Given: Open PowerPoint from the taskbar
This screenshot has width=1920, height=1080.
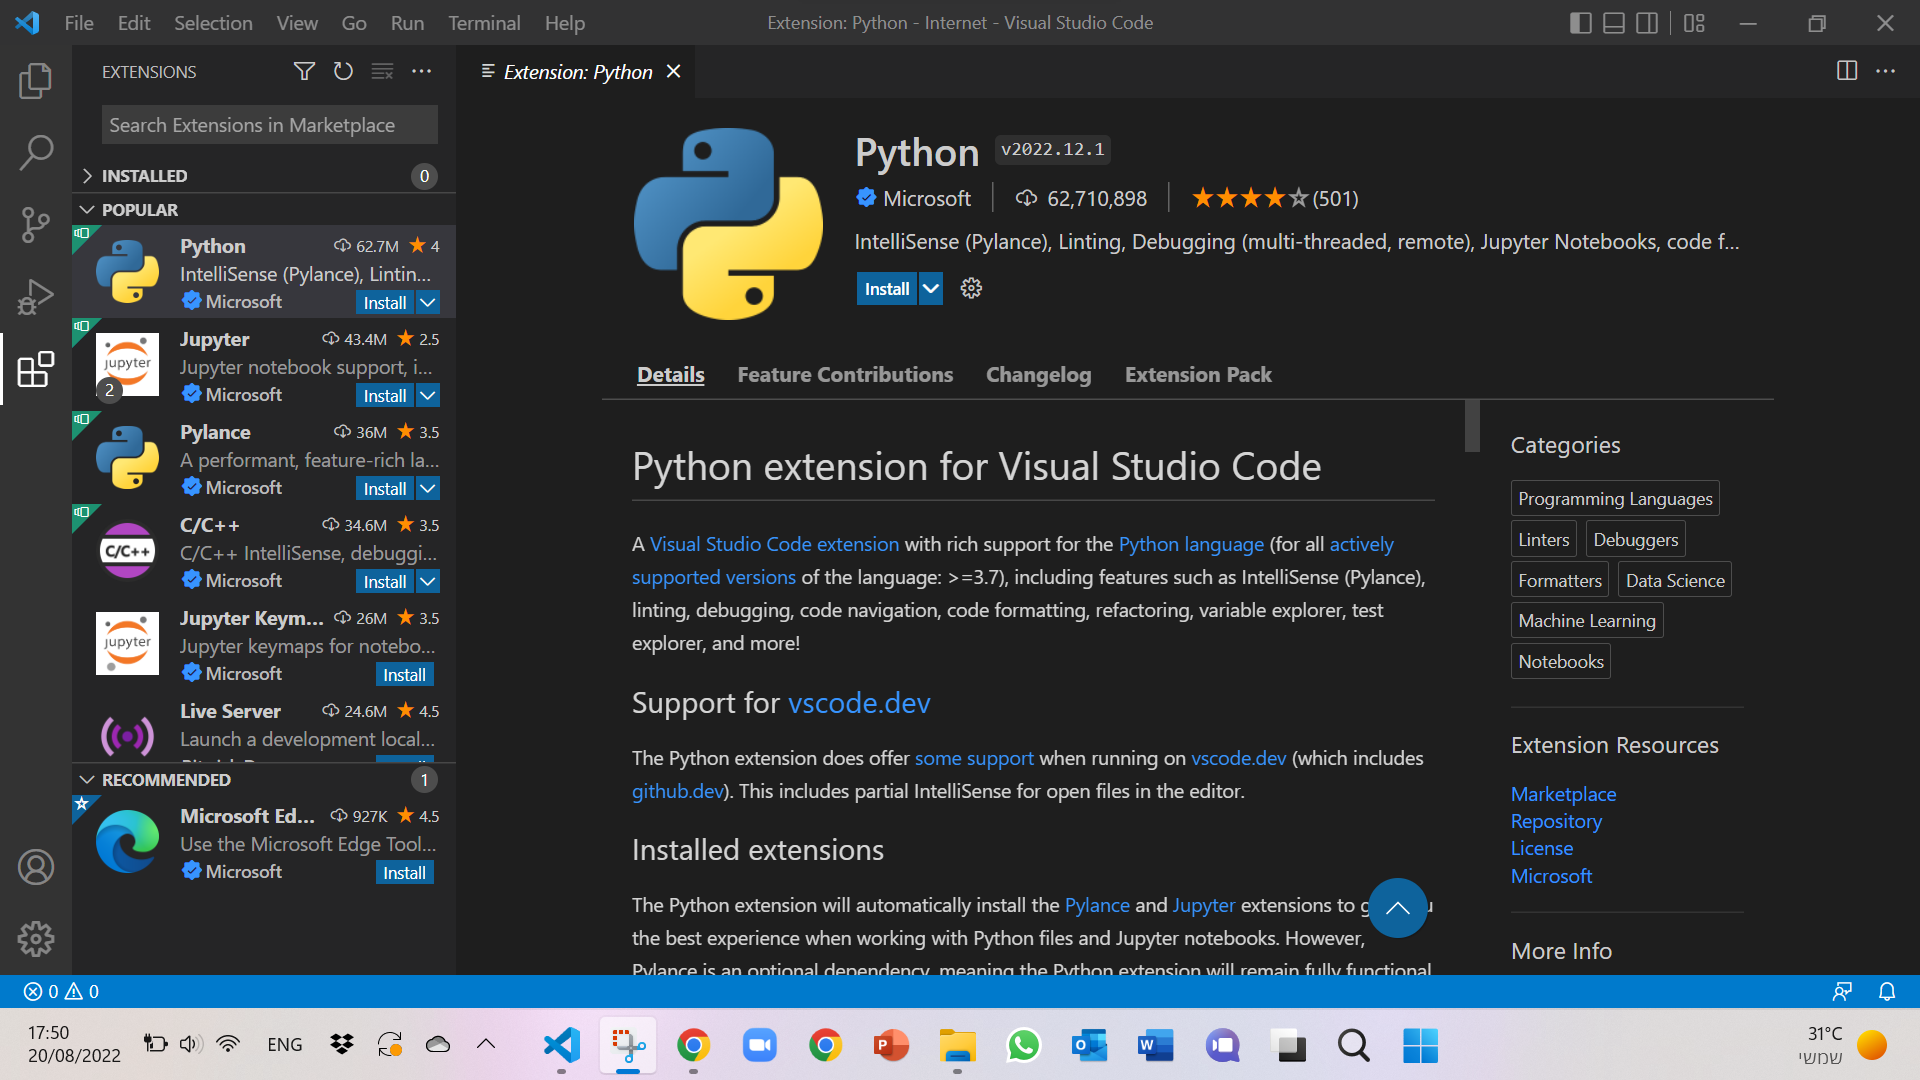Looking at the screenshot, I should 892,1046.
